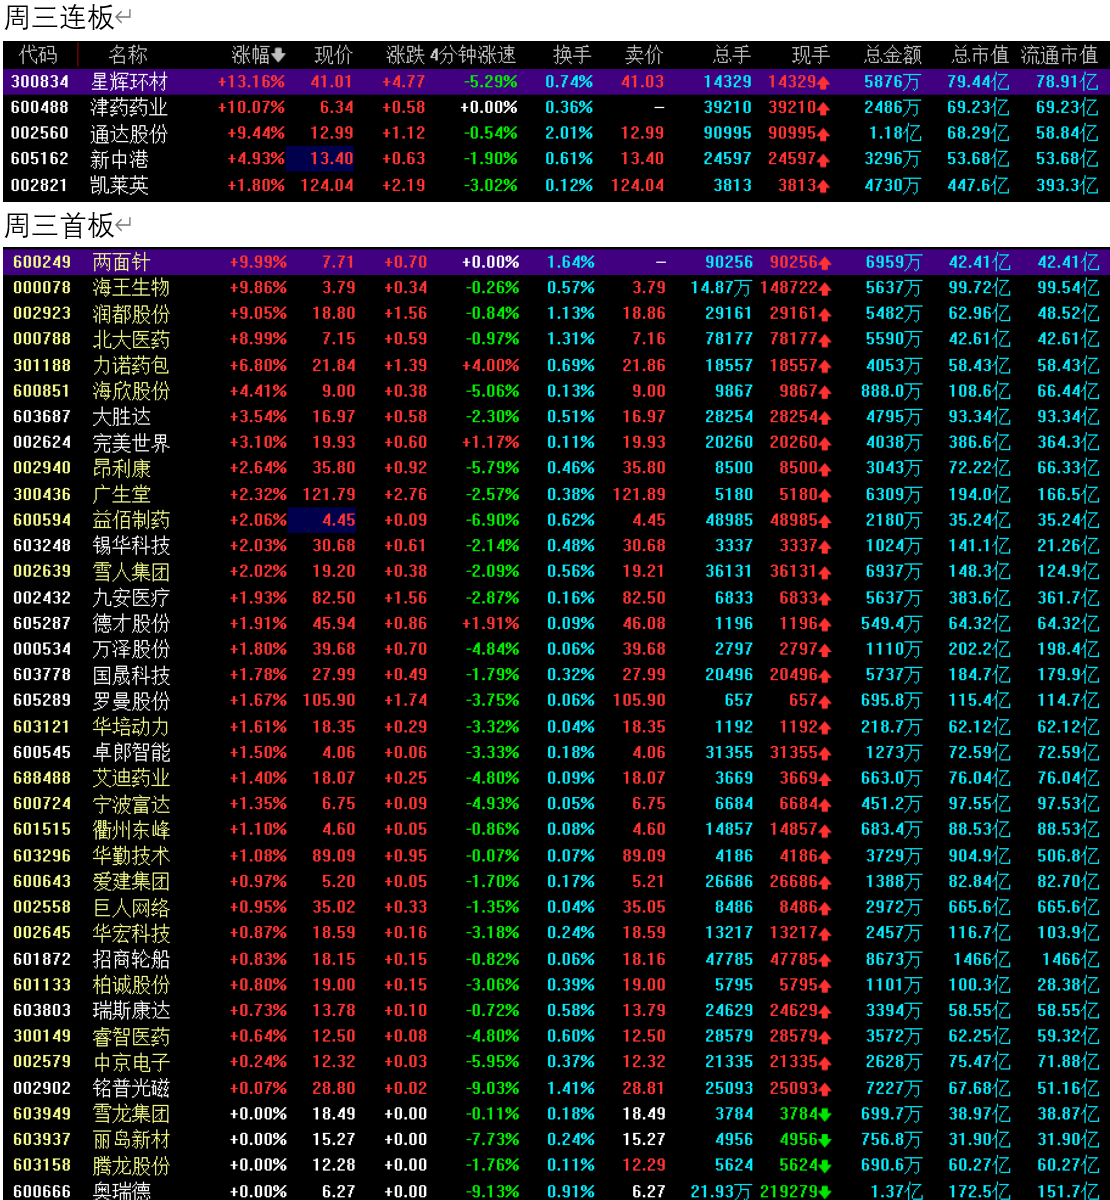
Task: Open stock code 300834
Action: [40, 82]
